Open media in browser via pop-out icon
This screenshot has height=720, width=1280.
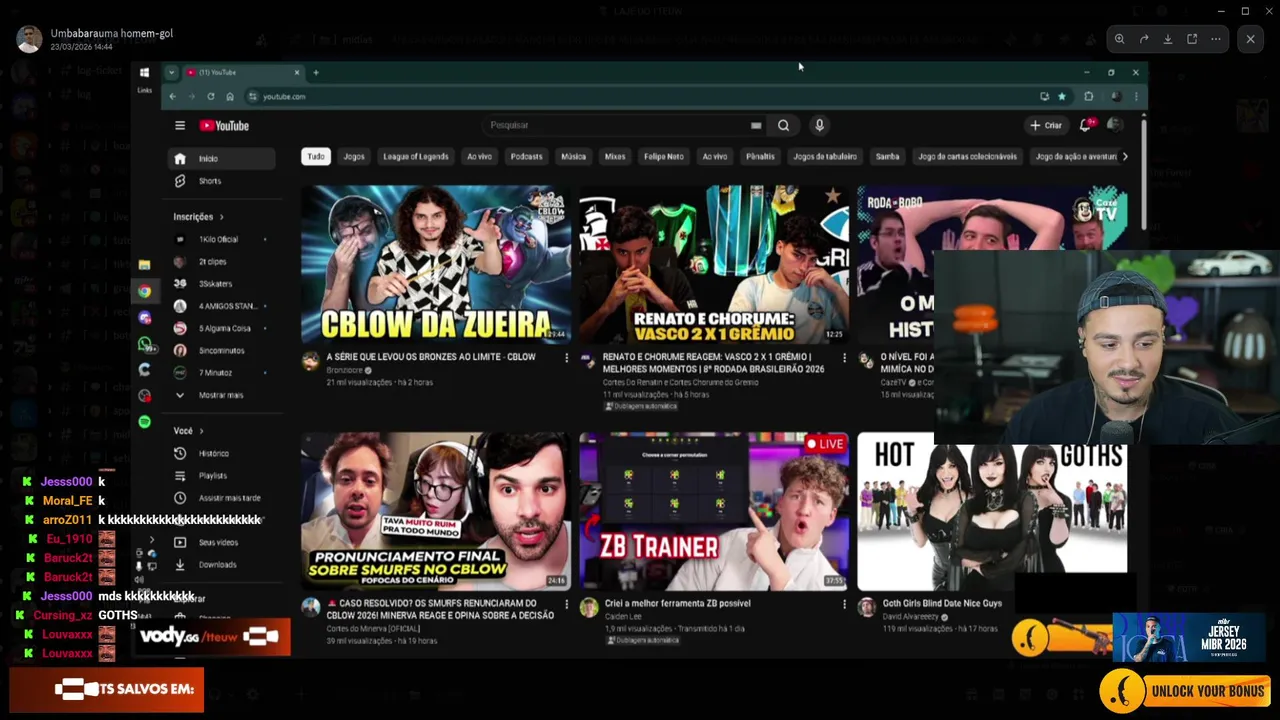coord(1192,39)
